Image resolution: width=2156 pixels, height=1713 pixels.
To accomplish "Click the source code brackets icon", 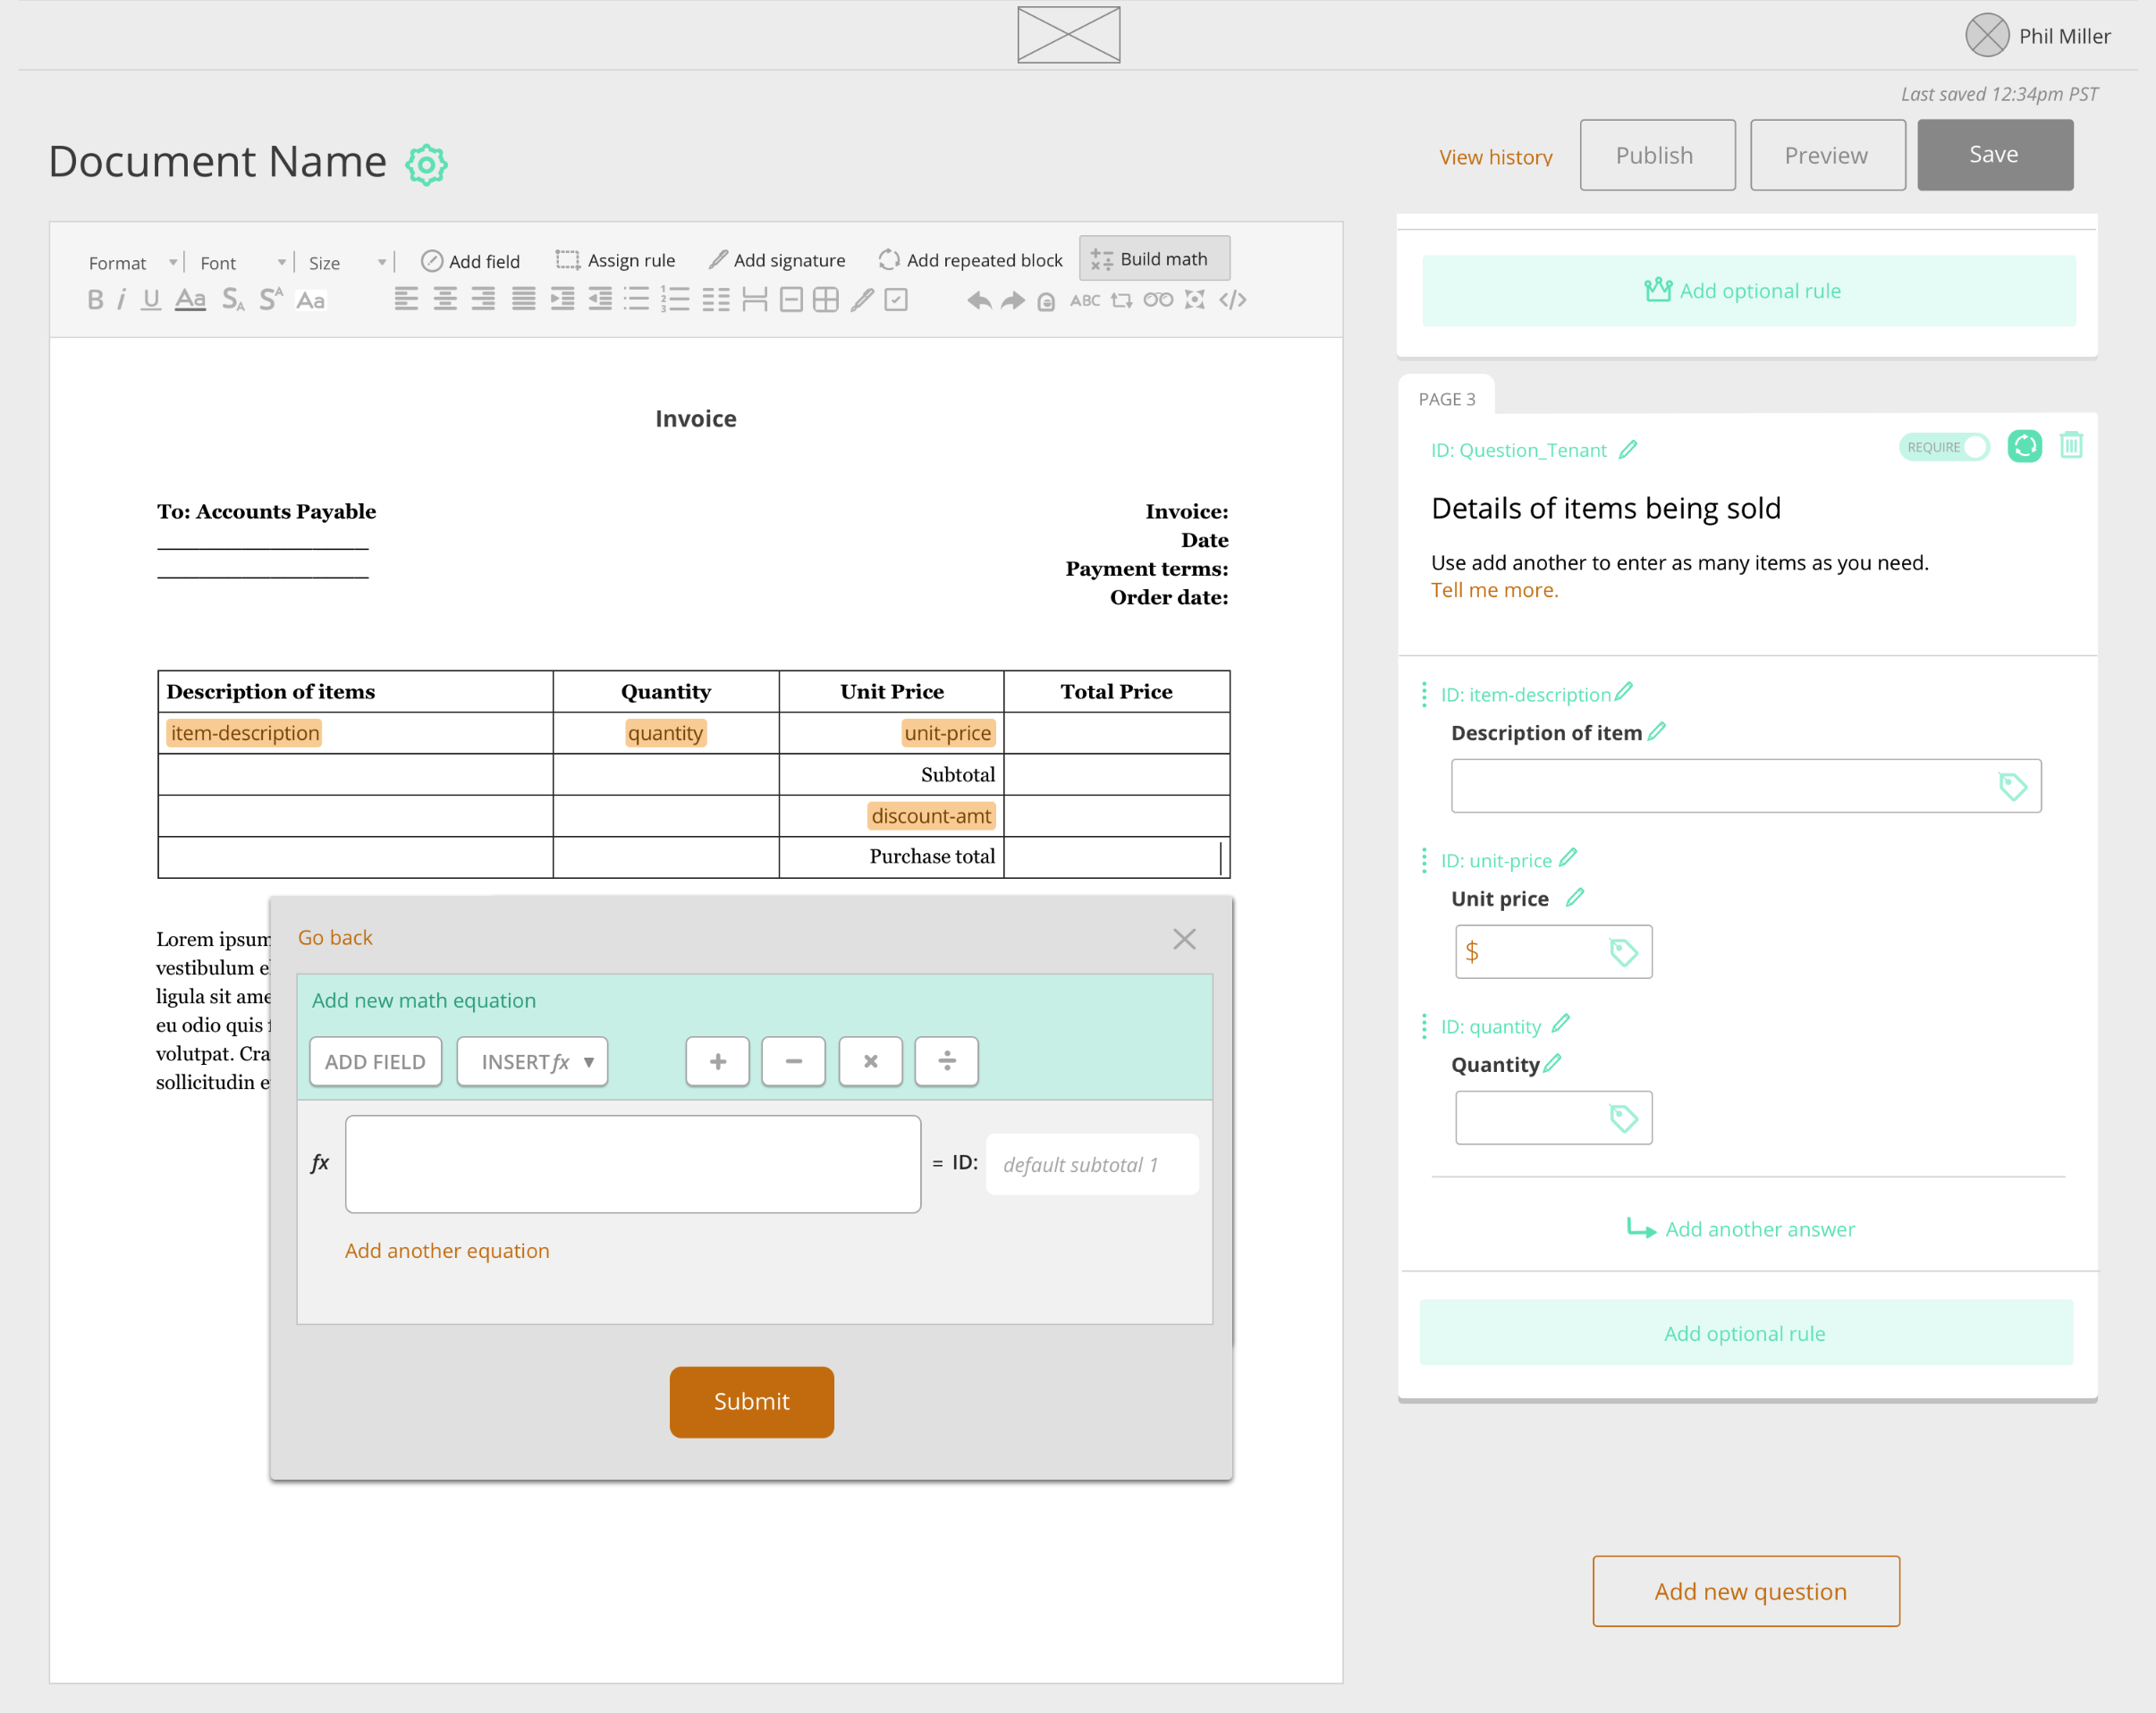I will 1232,300.
